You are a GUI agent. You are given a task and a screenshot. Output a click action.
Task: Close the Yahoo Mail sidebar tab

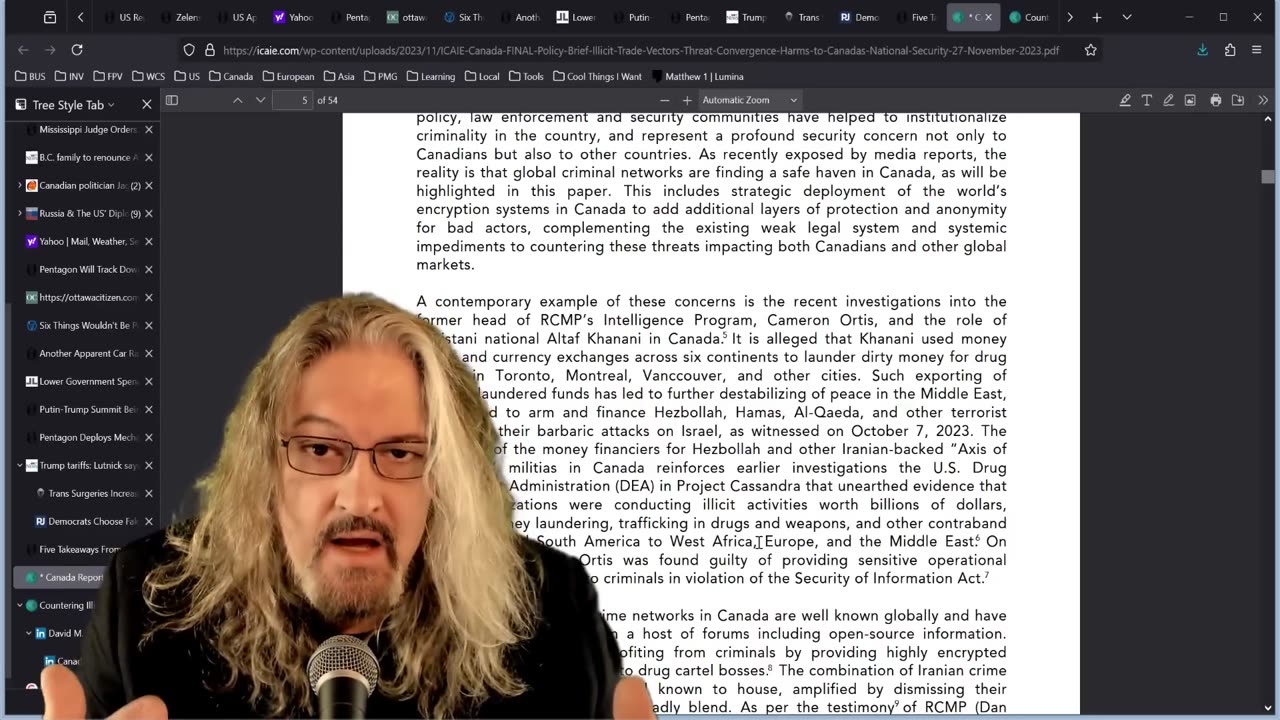click(148, 241)
